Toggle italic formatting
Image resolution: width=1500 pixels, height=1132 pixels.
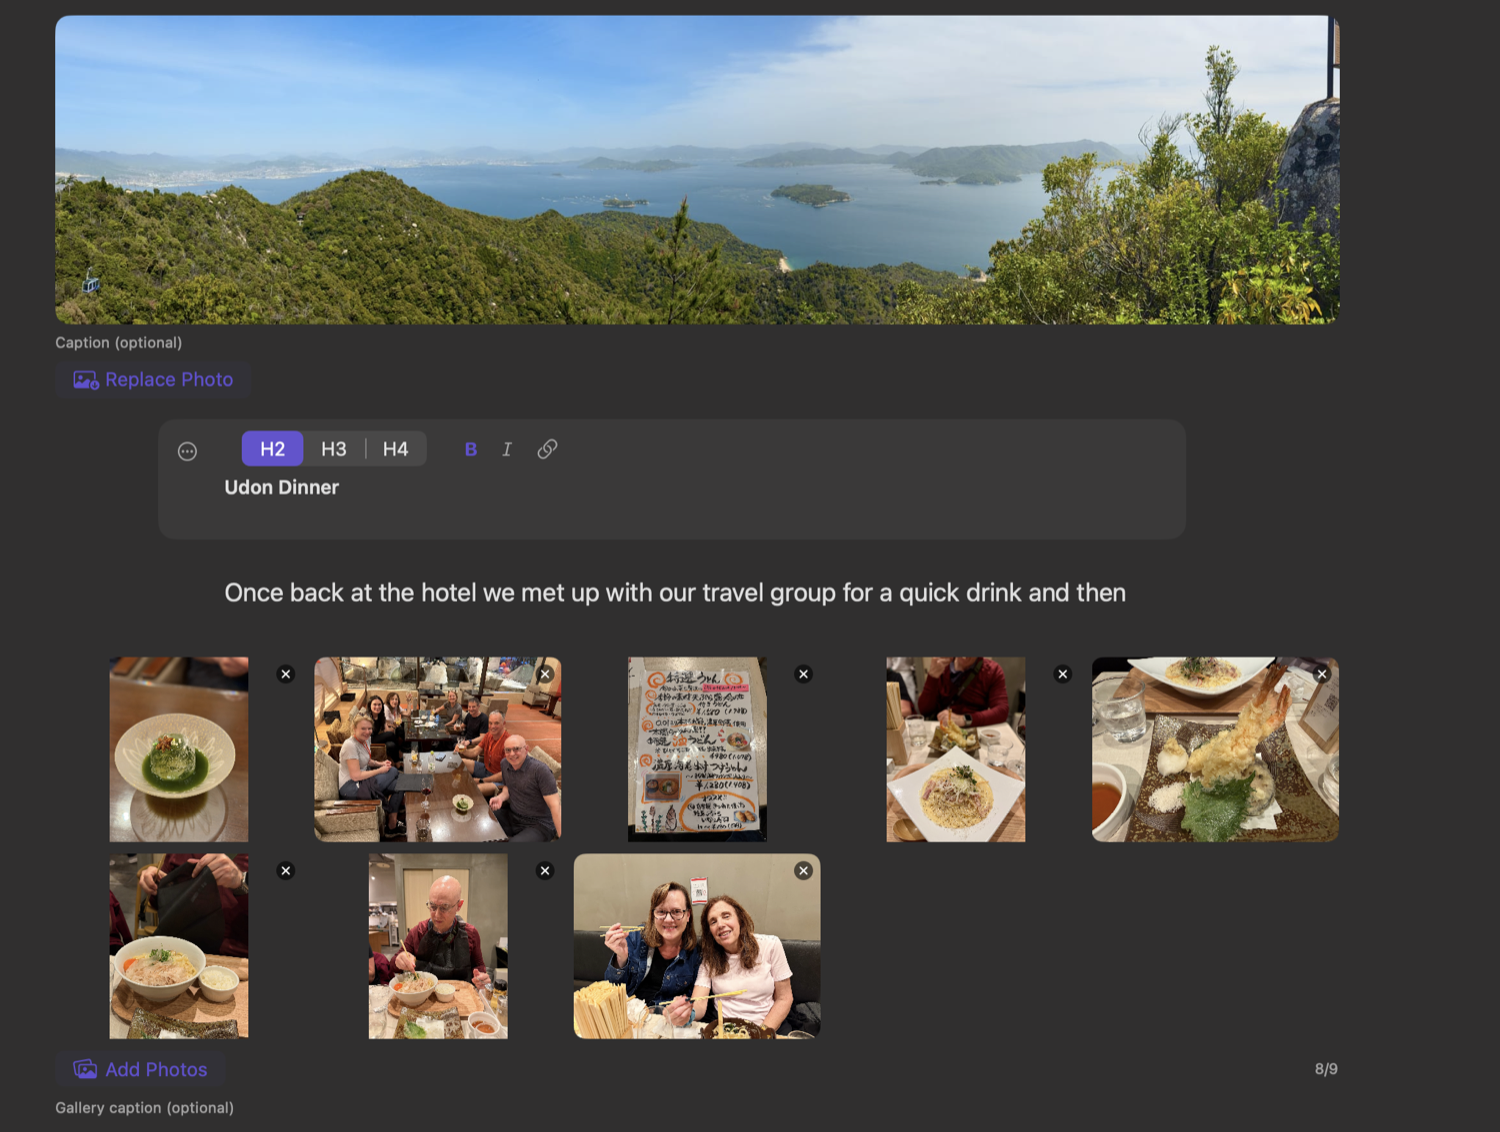[x=507, y=449]
